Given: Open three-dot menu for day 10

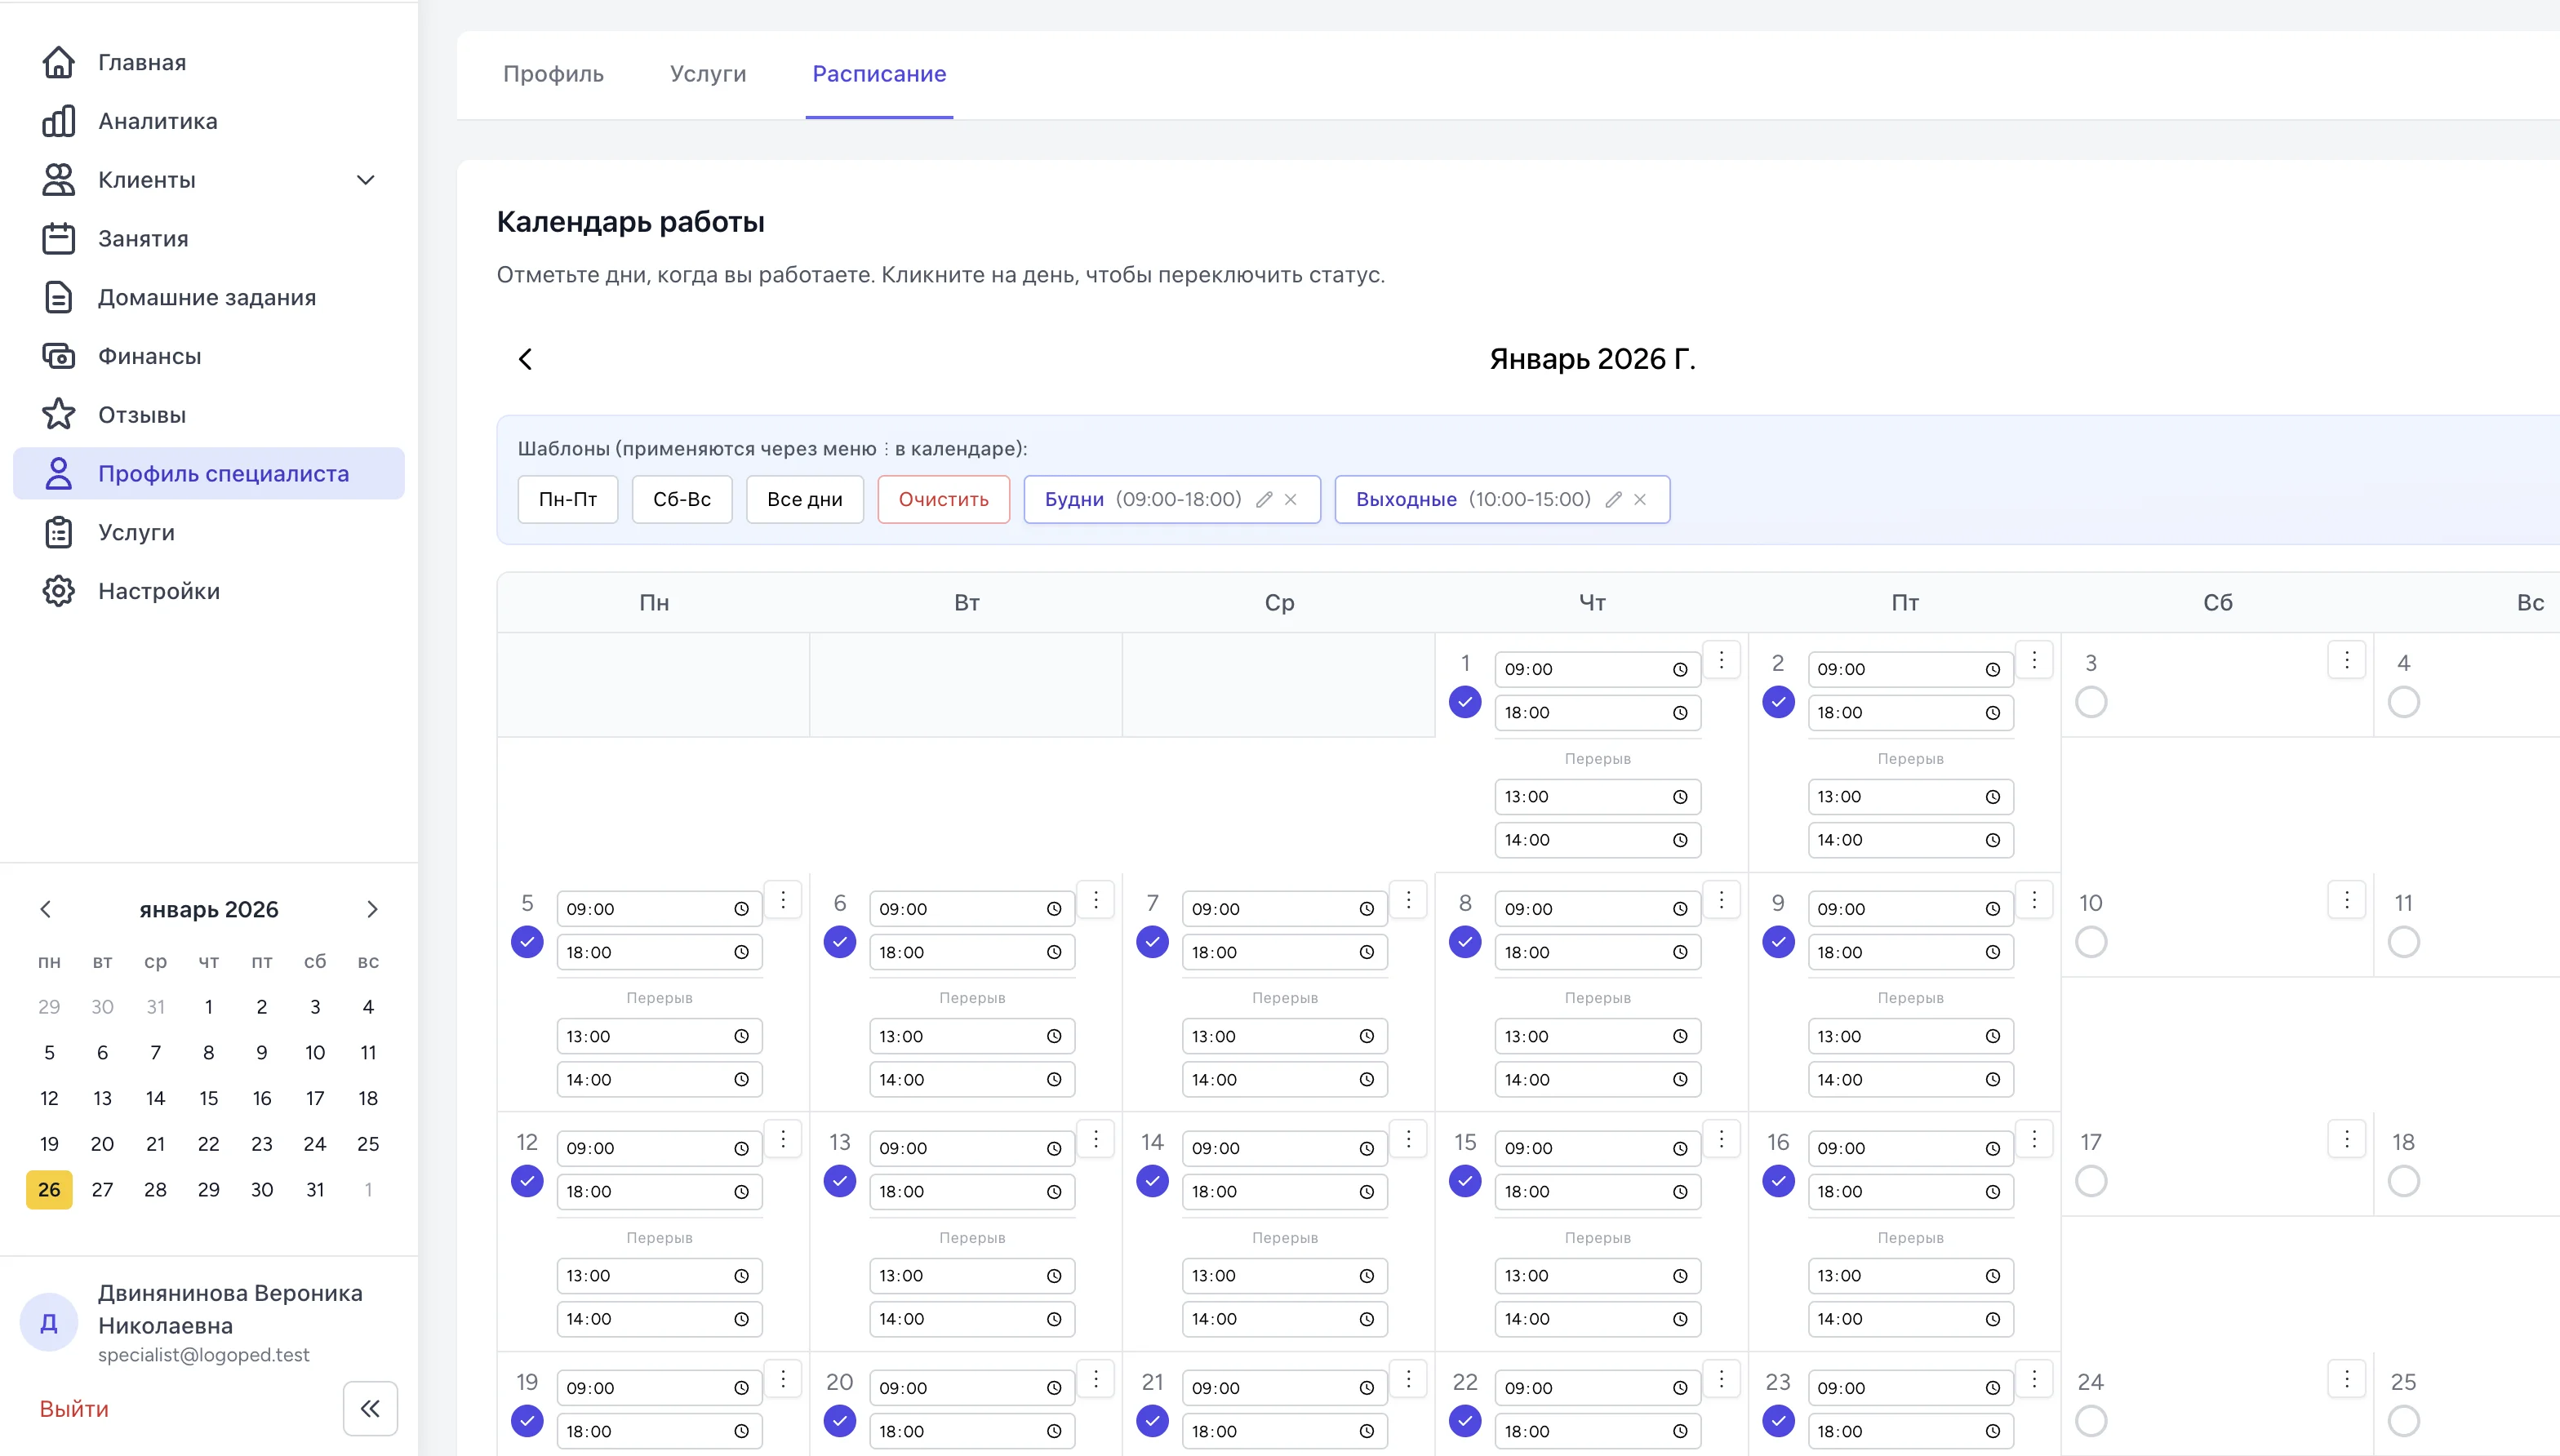Looking at the screenshot, I should (2346, 900).
